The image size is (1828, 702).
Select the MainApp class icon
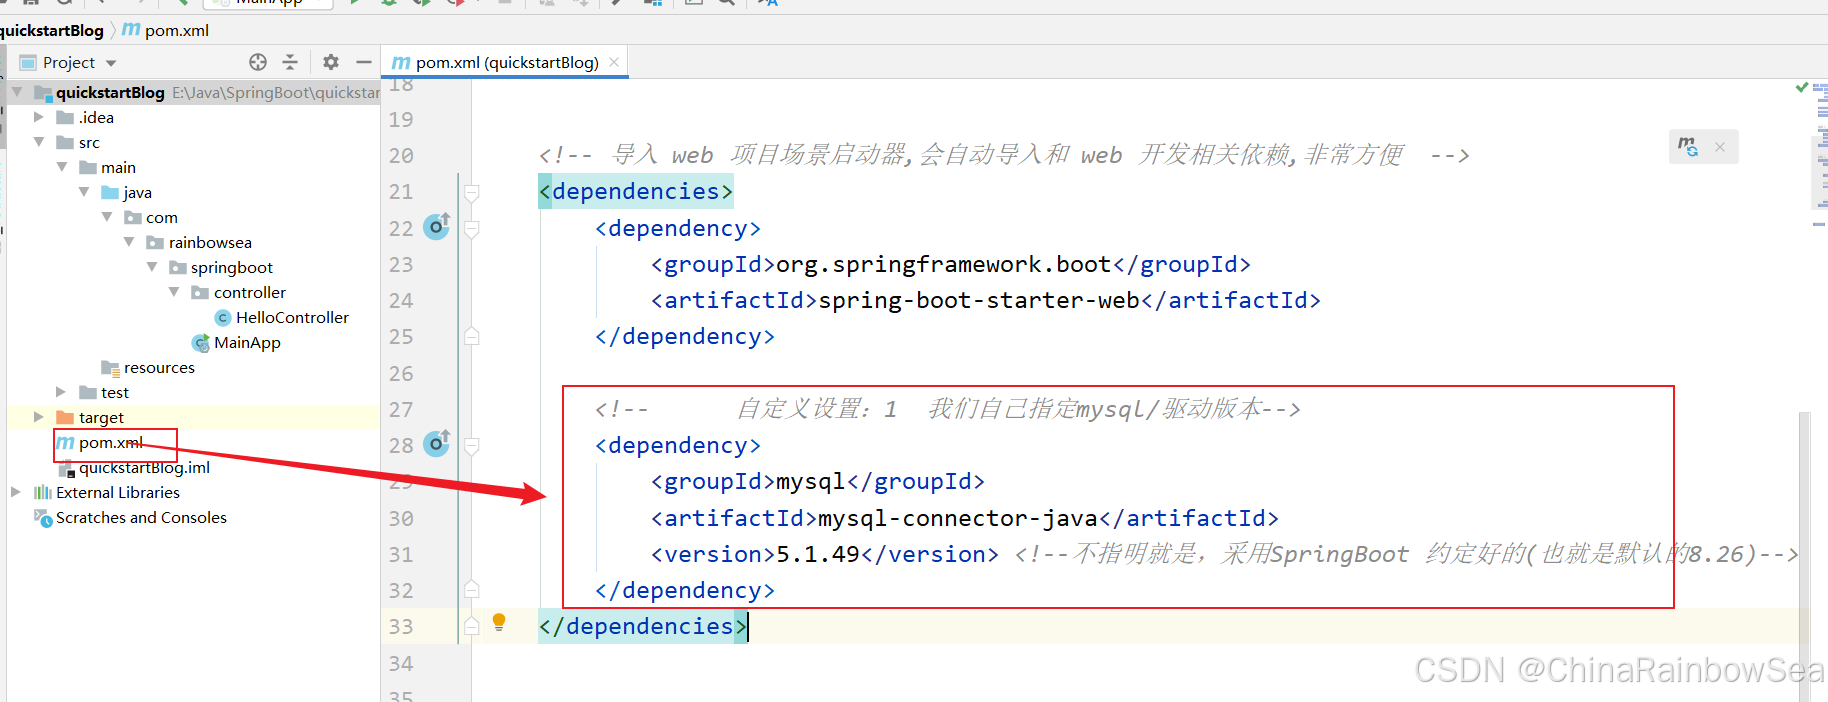201,343
